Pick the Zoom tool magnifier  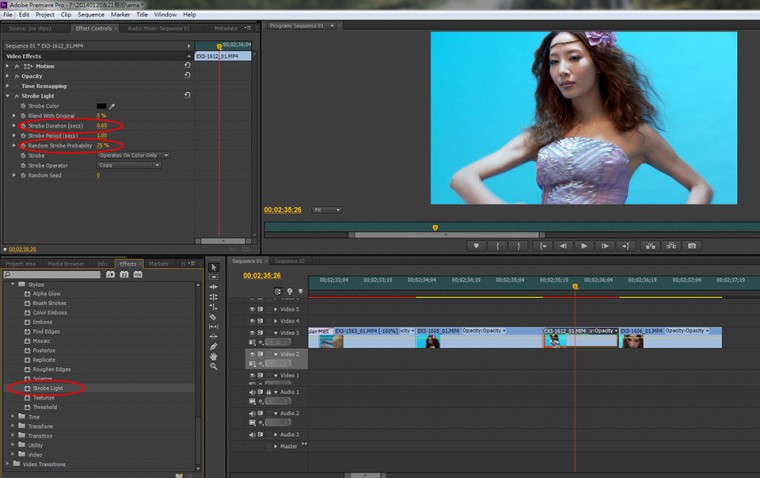pos(214,366)
